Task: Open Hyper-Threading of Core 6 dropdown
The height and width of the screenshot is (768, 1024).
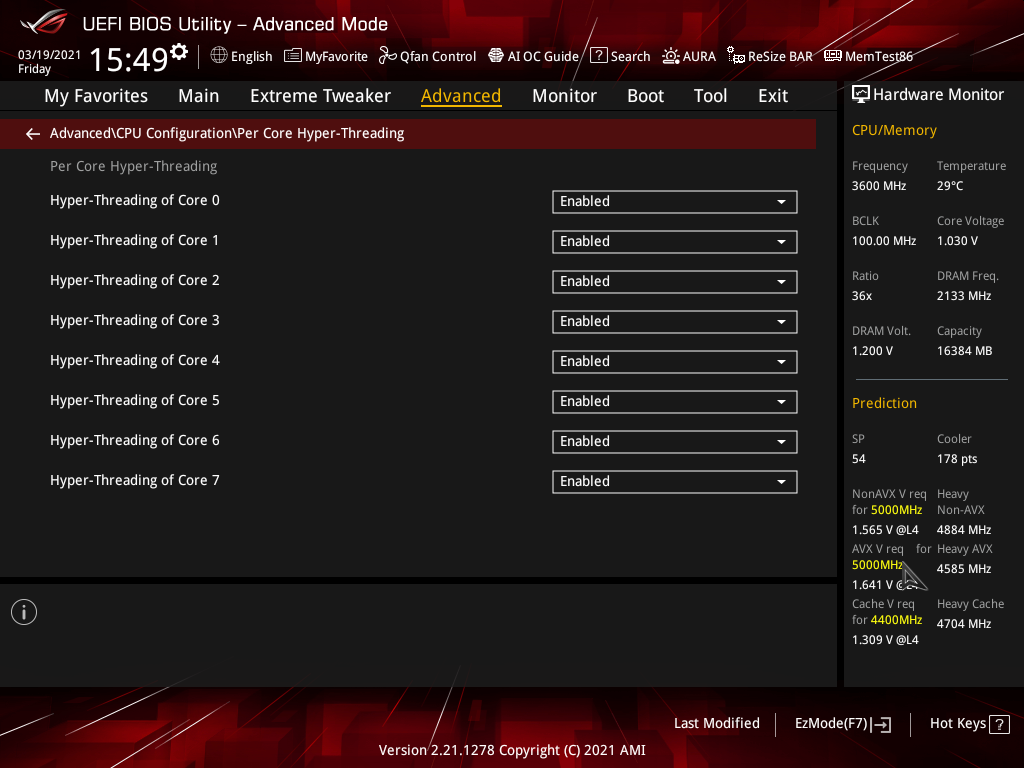Action: 675,441
